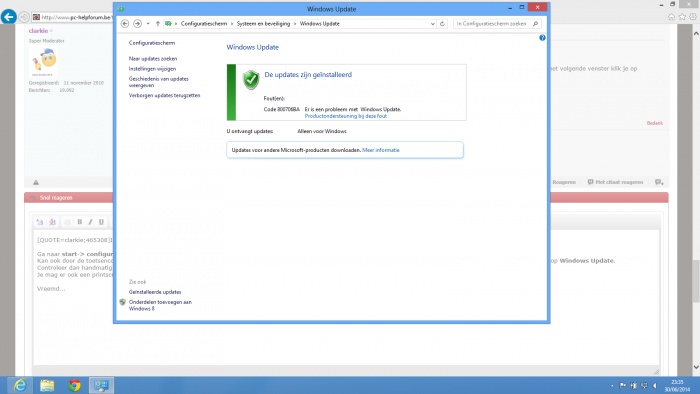Open File Explorer folder on taskbar

point(47,385)
